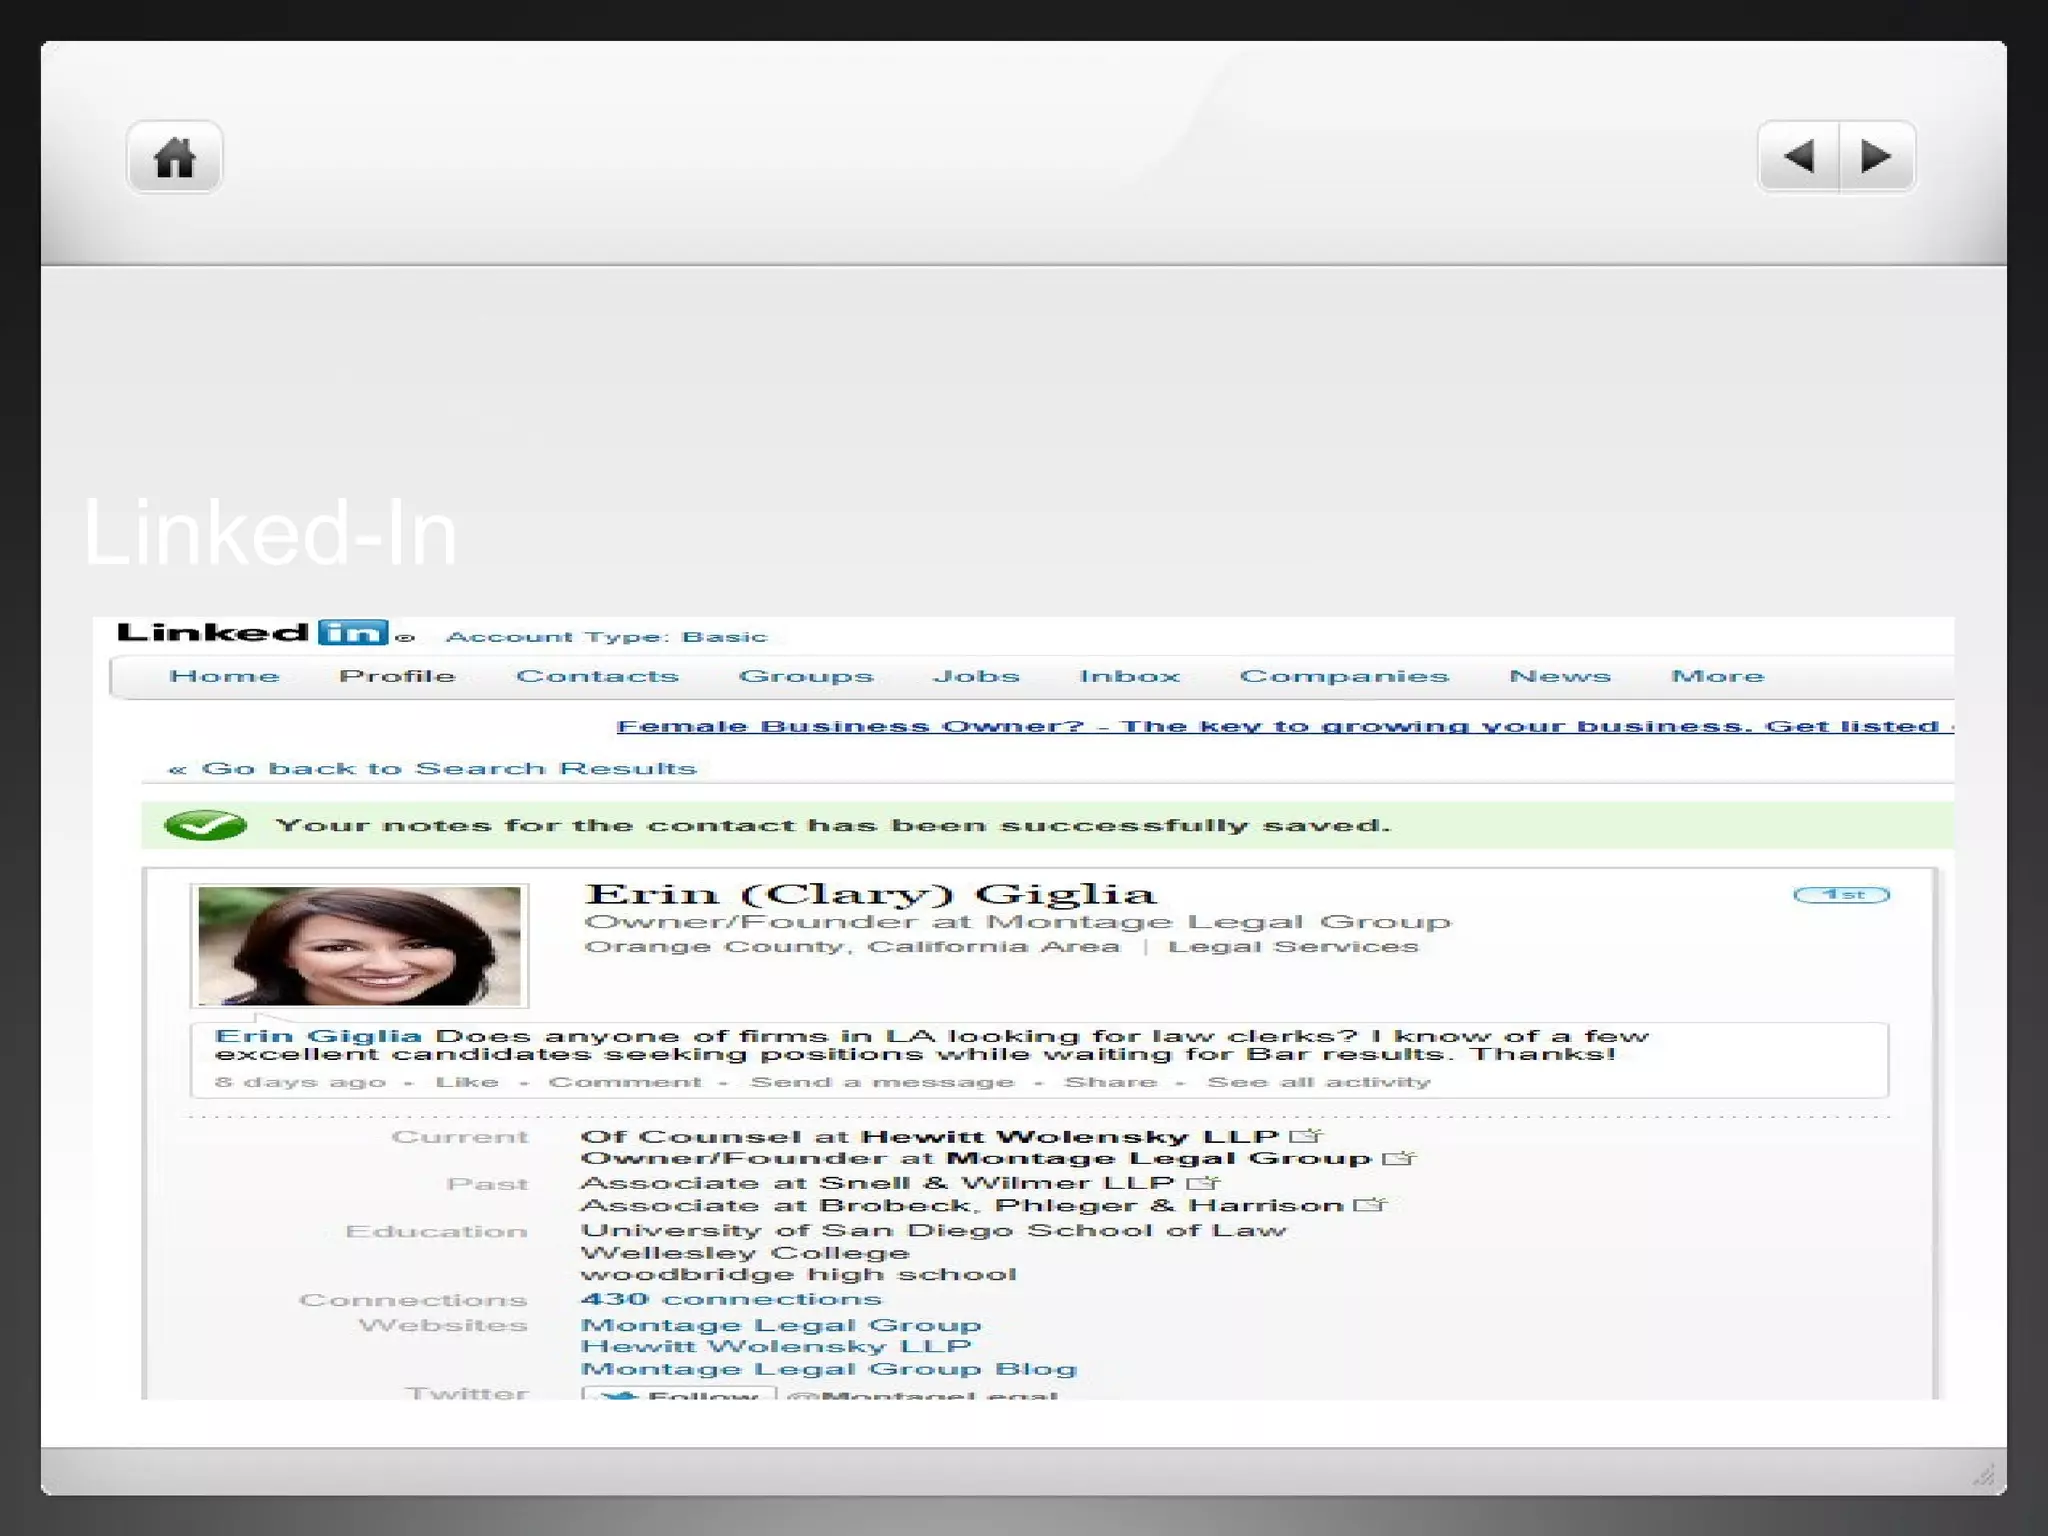This screenshot has height=1536, width=2048.
Task: Open company icon beside Montage Legal Group
Action: coord(1398,1158)
